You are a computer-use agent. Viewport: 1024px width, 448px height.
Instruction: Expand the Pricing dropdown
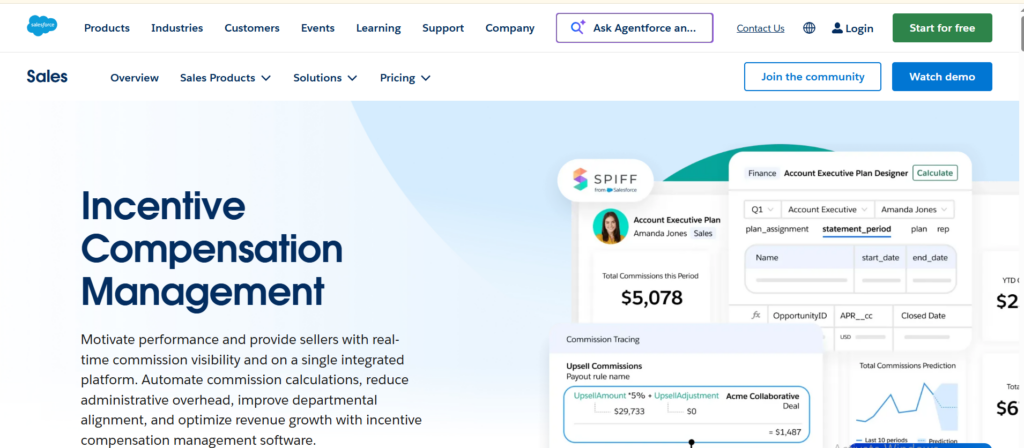tap(405, 78)
